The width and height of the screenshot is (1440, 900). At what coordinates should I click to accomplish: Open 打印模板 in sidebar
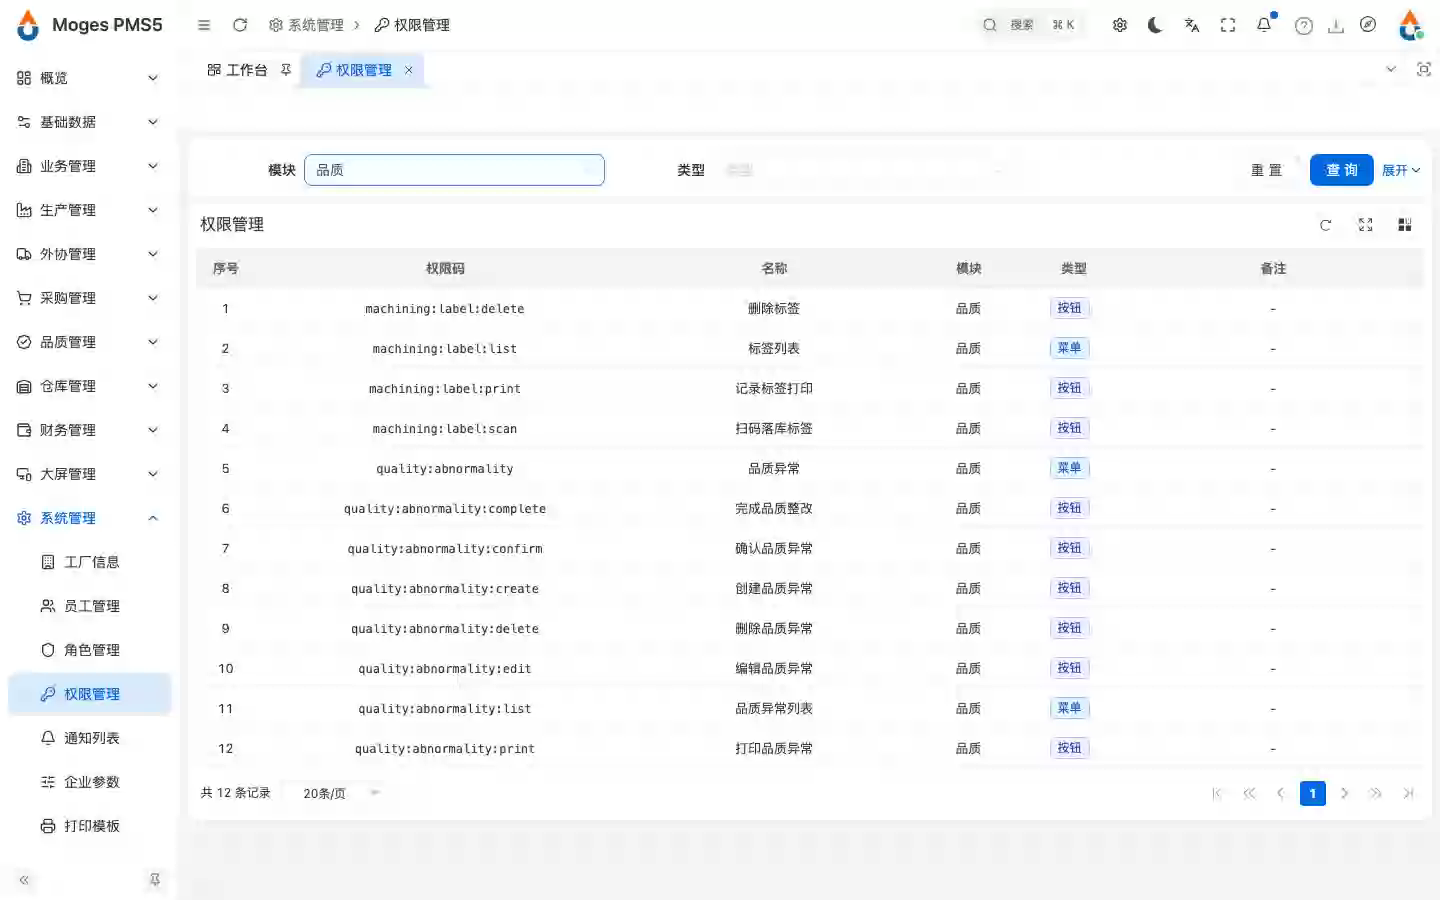coord(90,826)
